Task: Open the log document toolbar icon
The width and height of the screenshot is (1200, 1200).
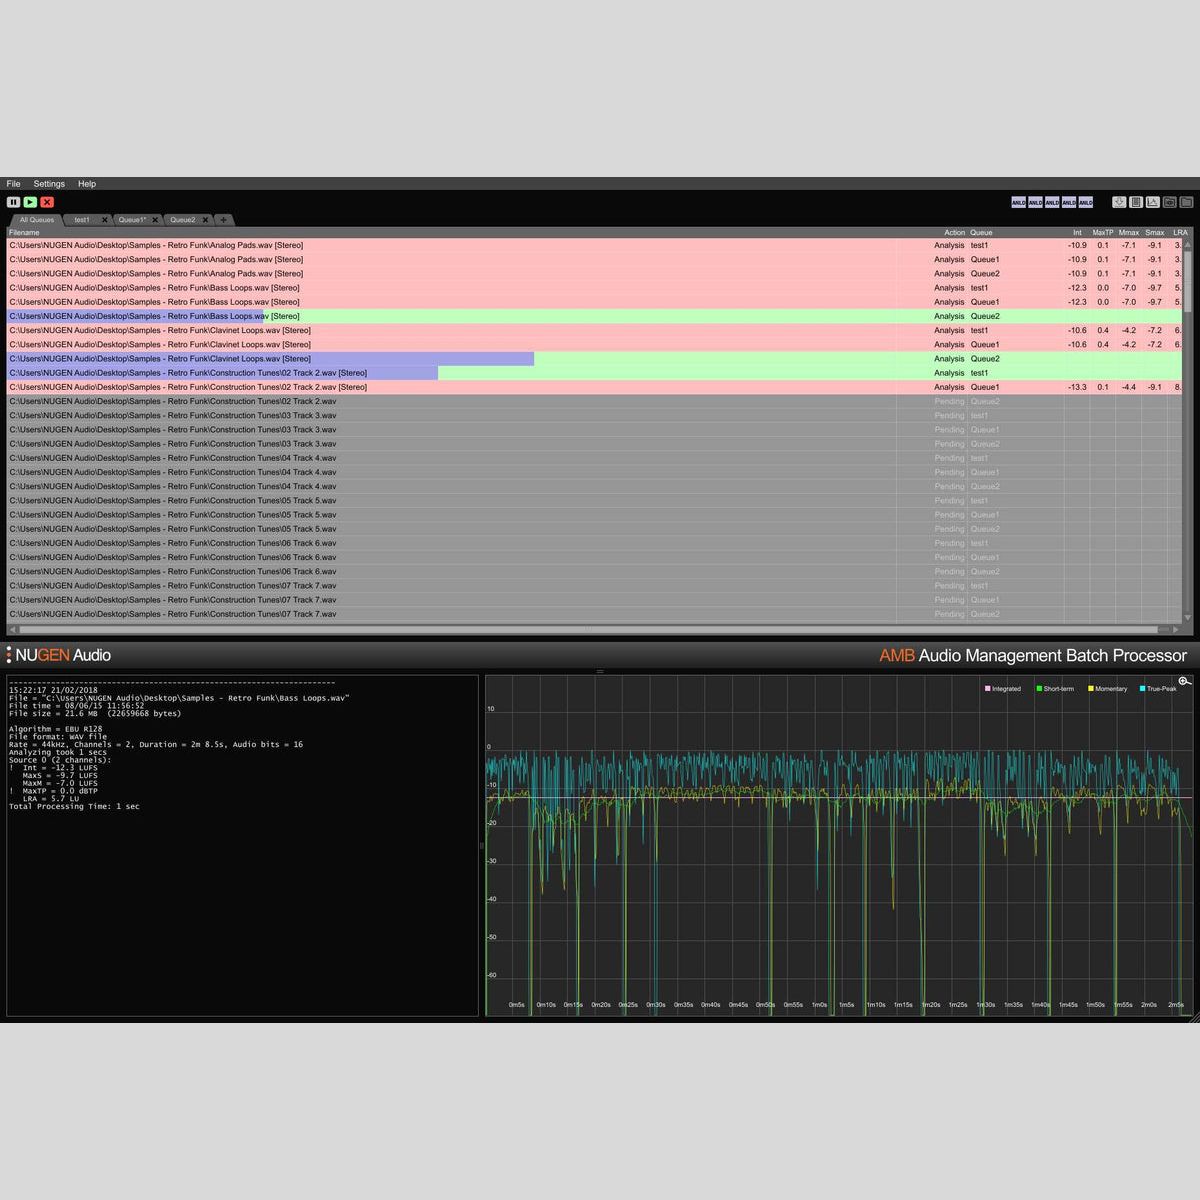Action: pyautogui.click(x=1136, y=202)
